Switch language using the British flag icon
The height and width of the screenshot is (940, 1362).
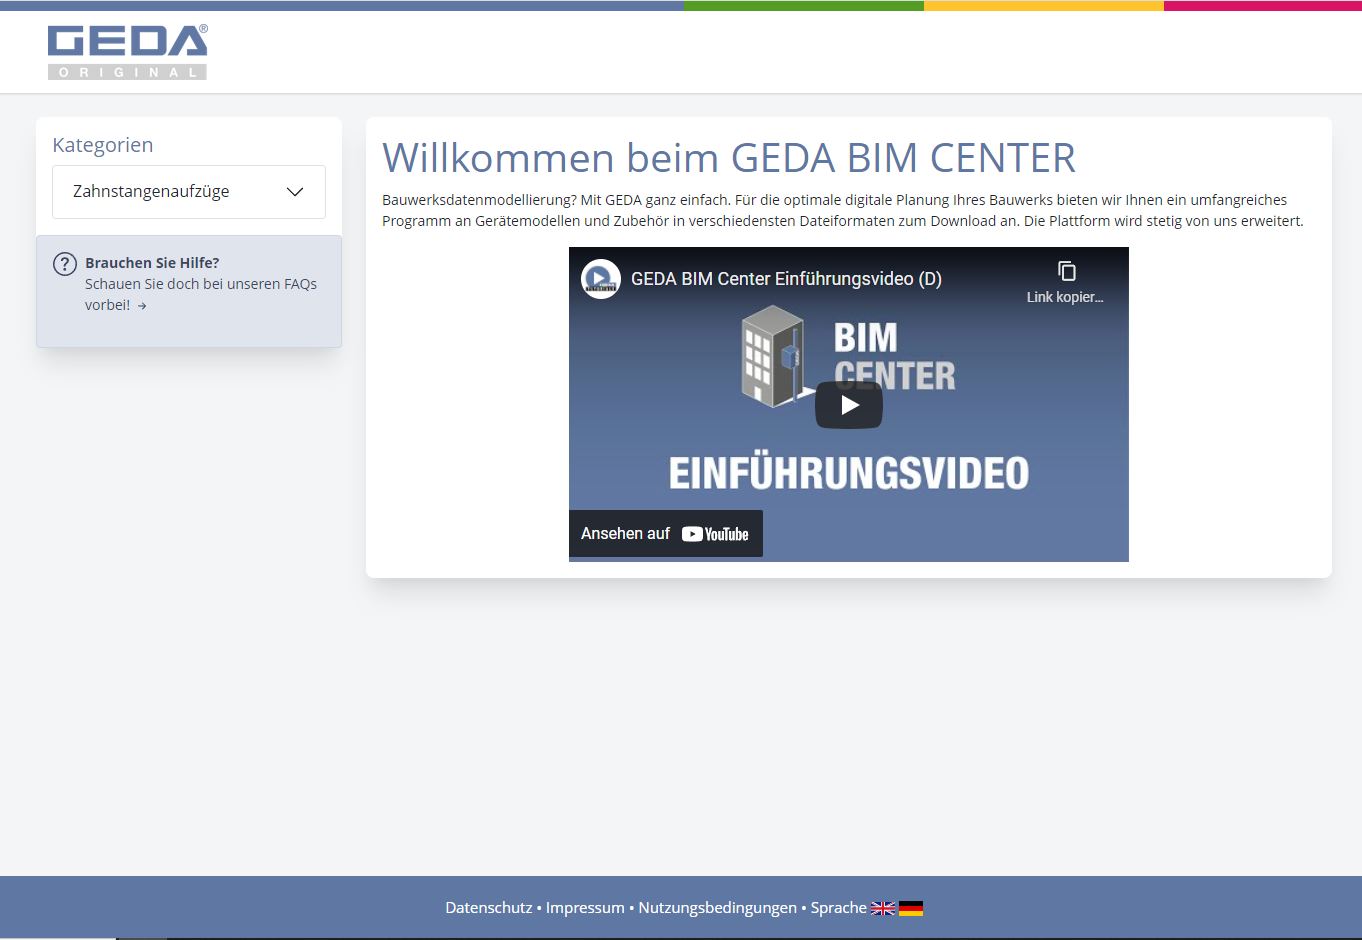[x=883, y=908]
